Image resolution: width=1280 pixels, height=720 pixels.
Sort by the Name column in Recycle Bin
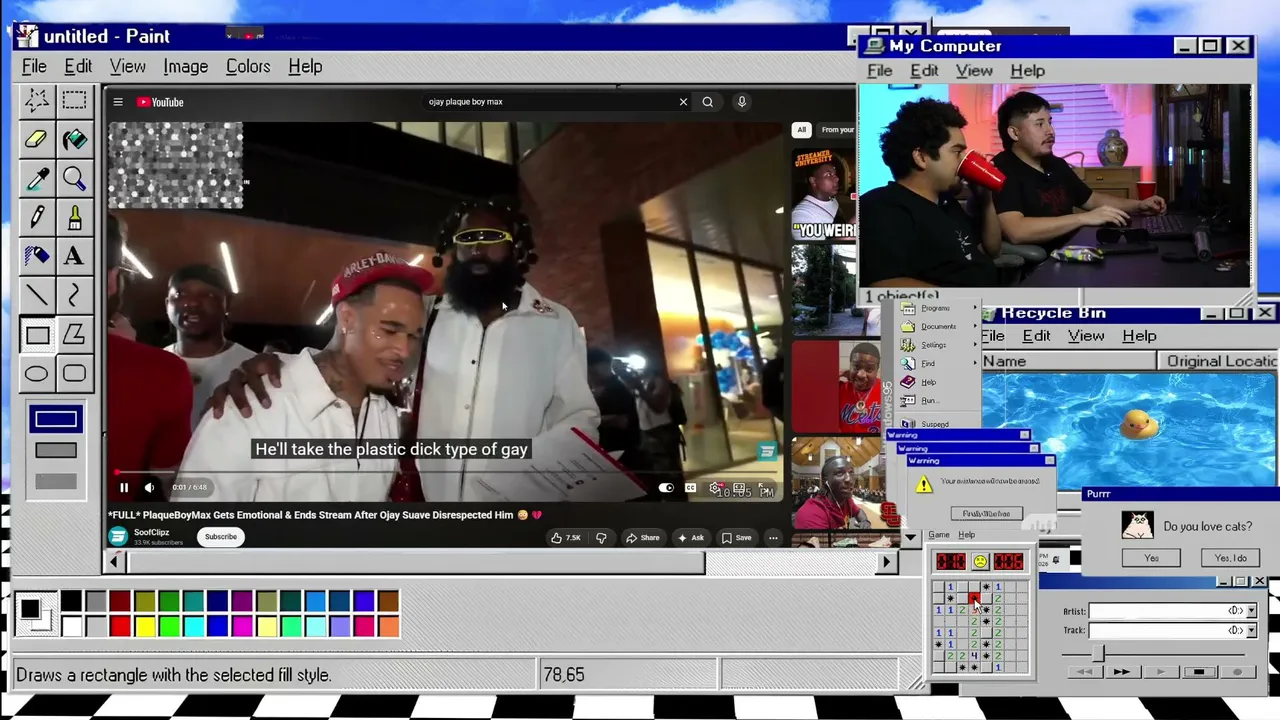click(1068, 361)
